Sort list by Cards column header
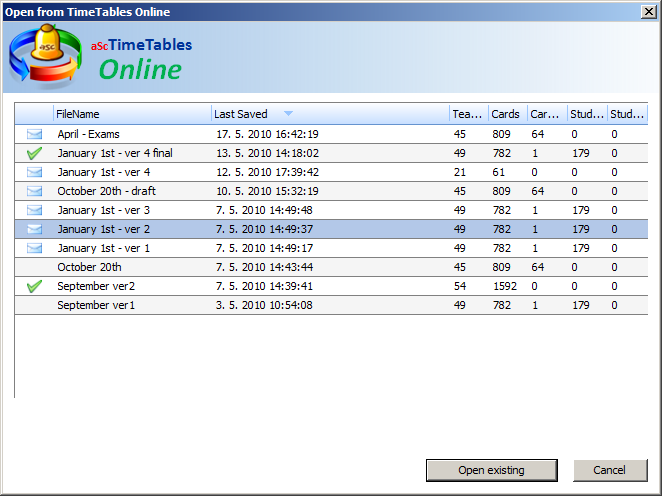 (x=506, y=114)
